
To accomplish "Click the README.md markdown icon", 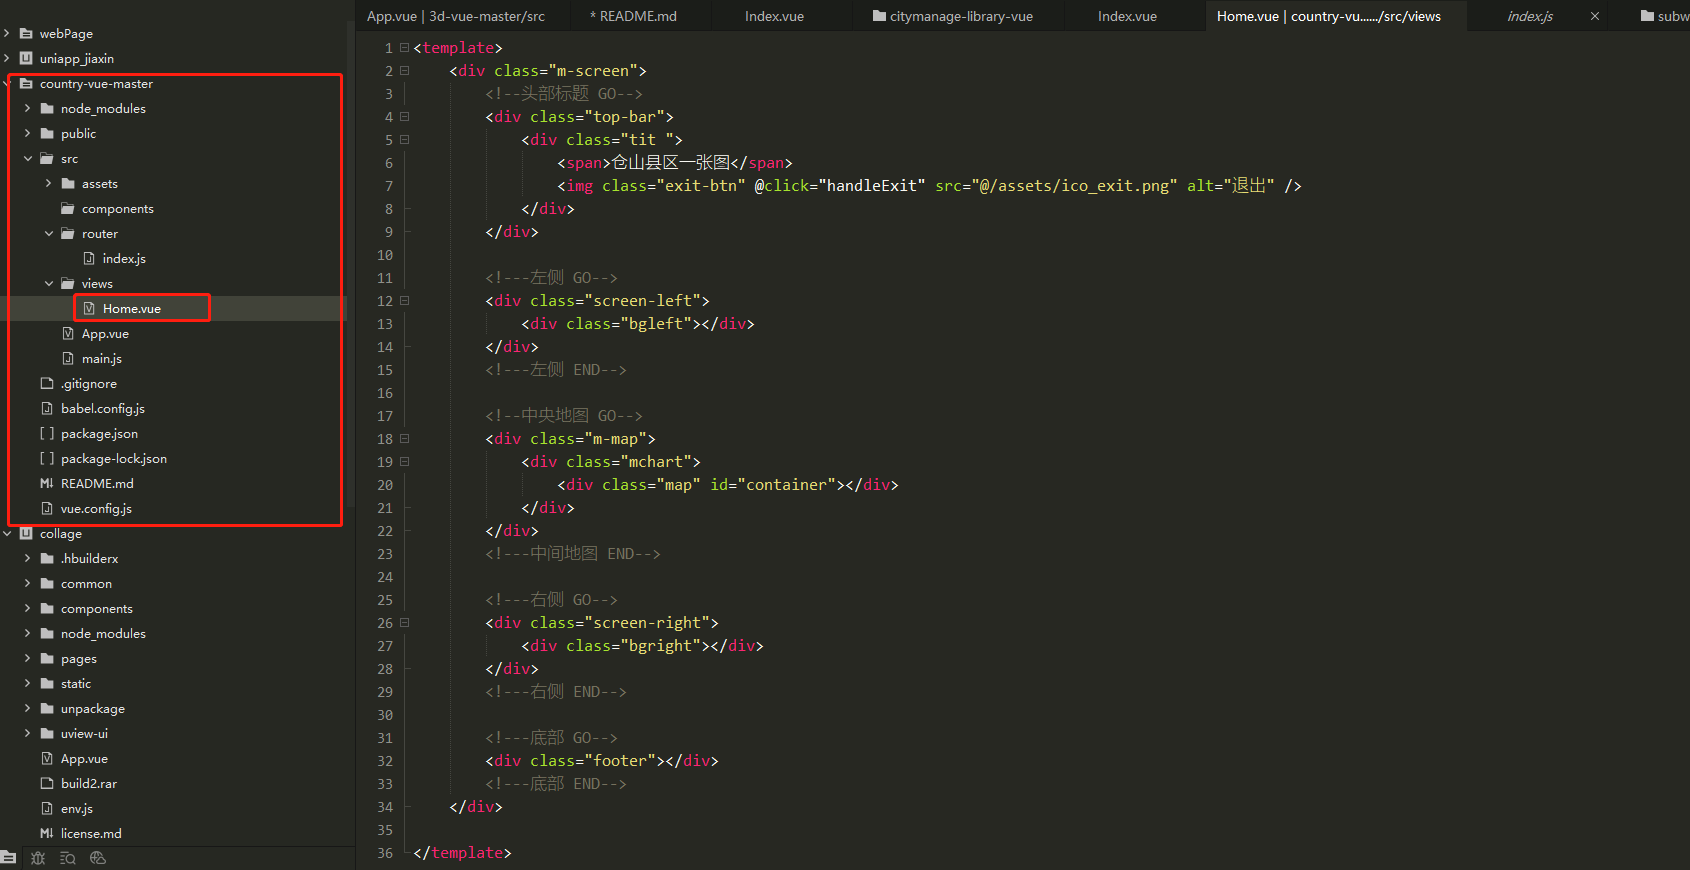I will 47,484.
